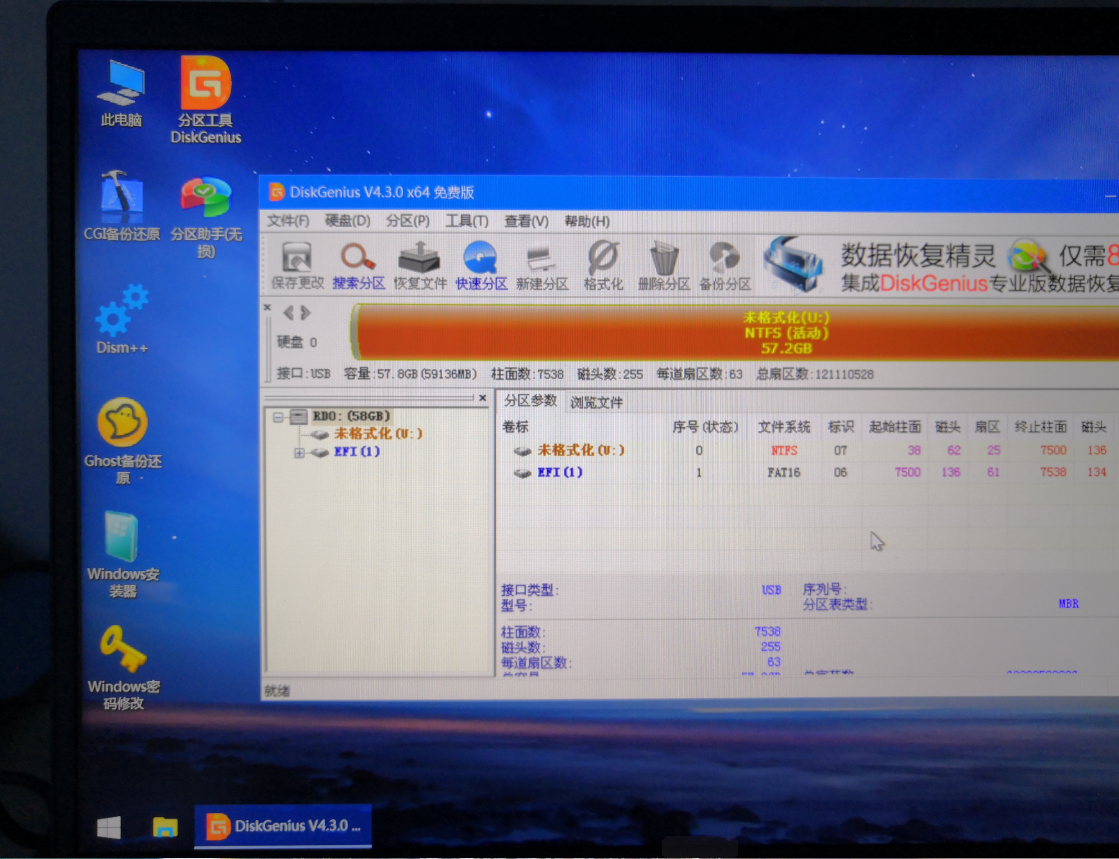Screen dimensions: 1119x859
Task: Click the FAT16 file system cell
Action: [x=784, y=472]
